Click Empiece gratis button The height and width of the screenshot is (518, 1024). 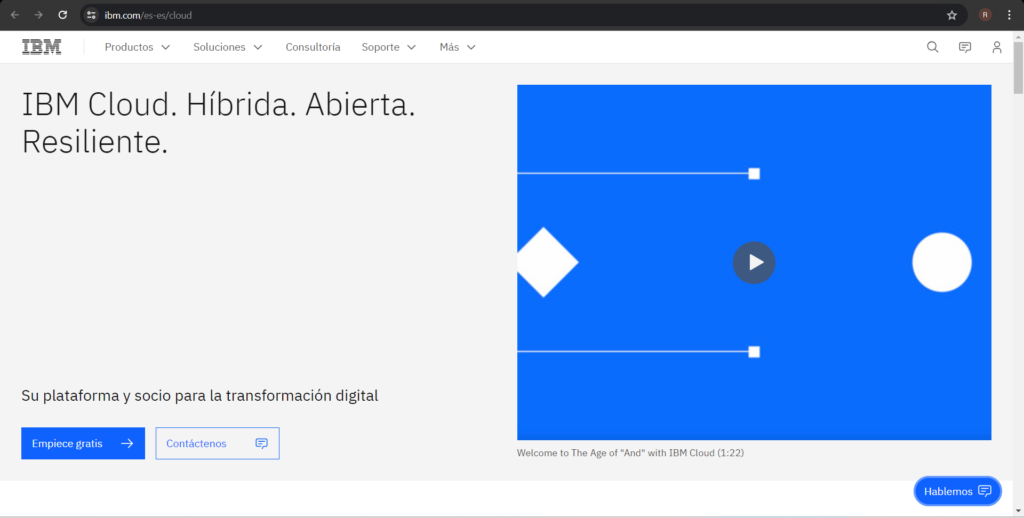click(x=83, y=444)
